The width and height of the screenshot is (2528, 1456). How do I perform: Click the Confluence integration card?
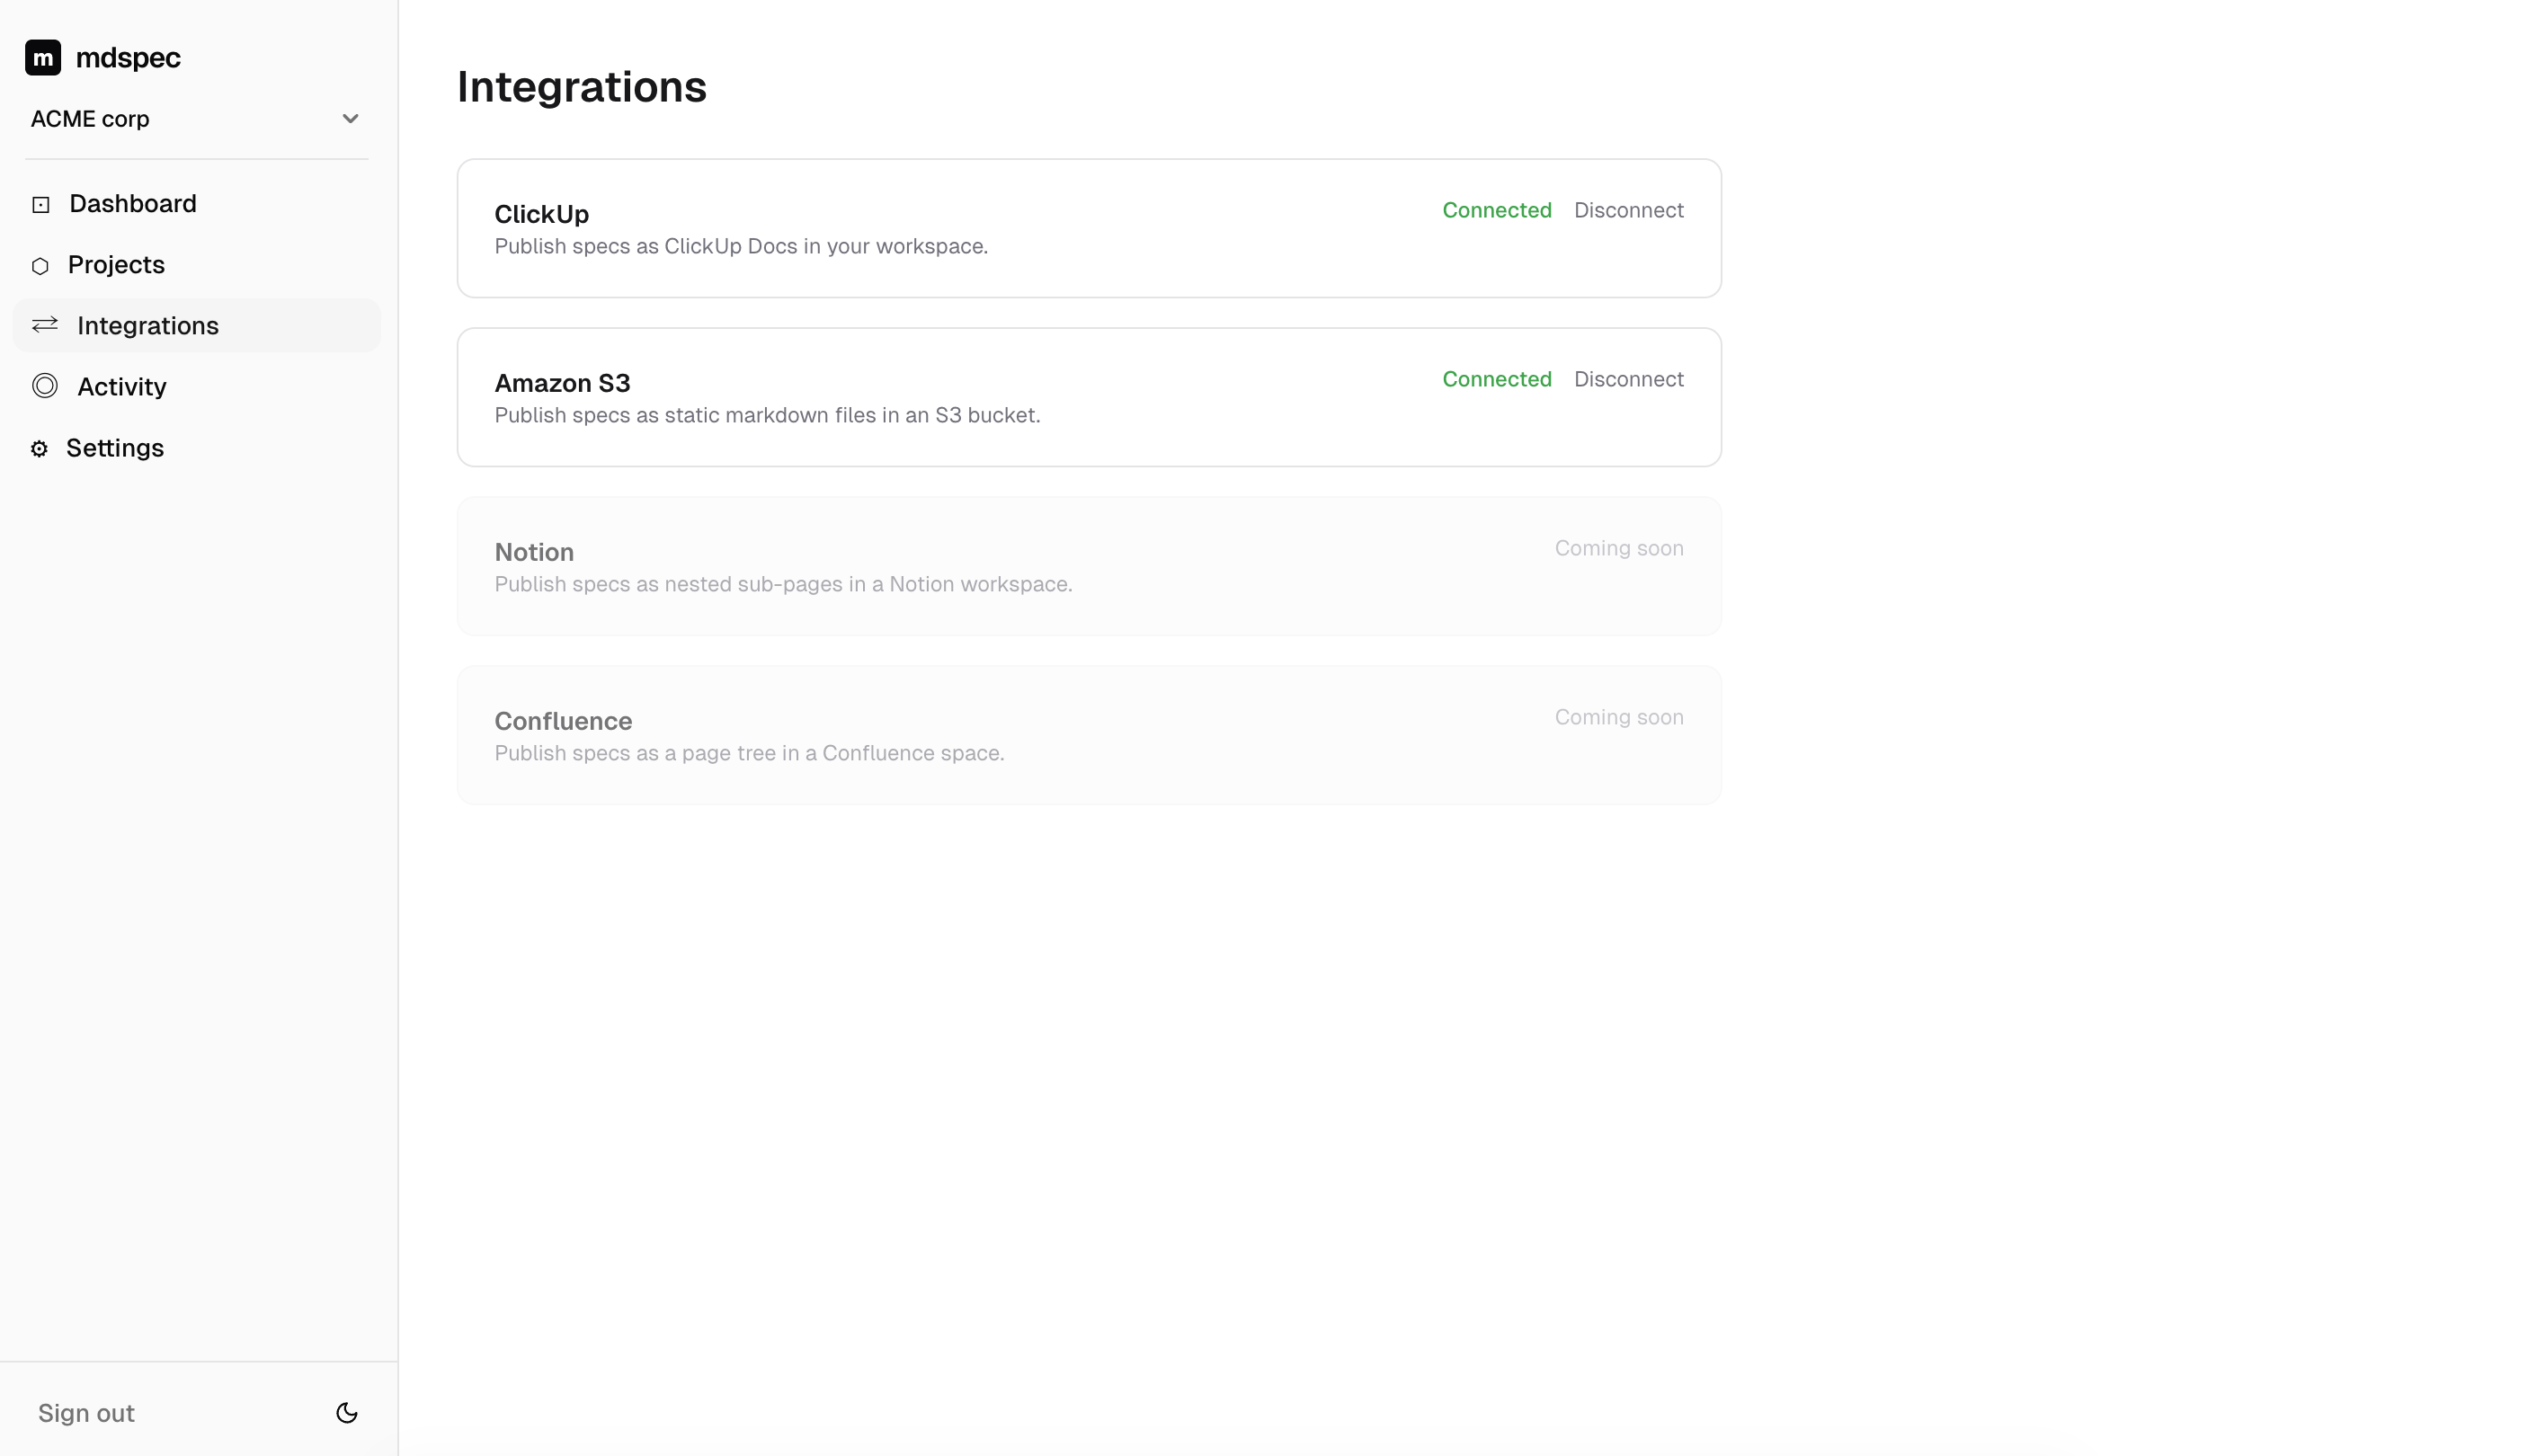point(1089,735)
